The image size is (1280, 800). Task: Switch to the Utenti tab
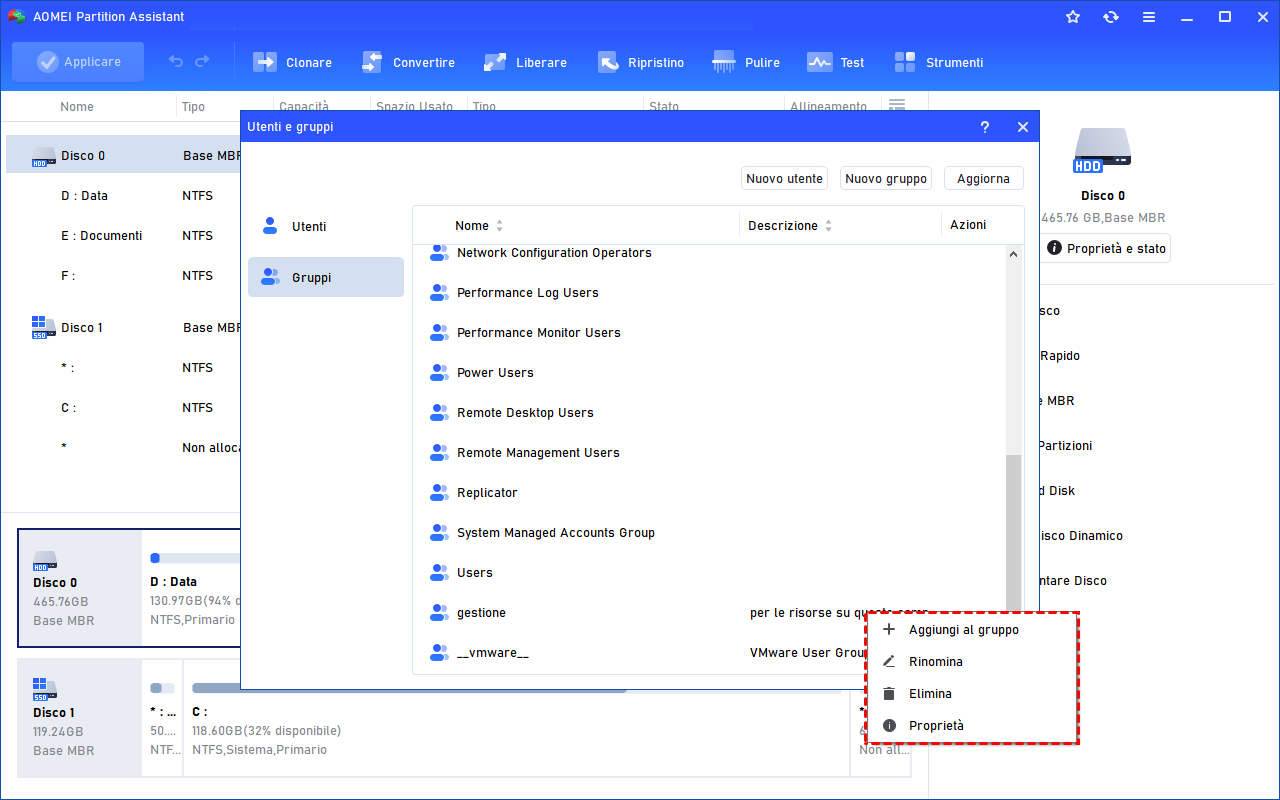tap(326, 226)
